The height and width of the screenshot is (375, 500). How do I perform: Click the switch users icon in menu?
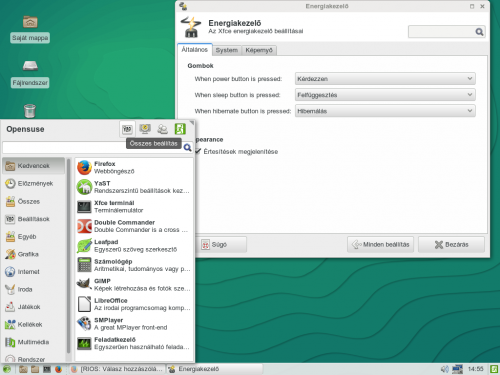[x=163, y=129]
